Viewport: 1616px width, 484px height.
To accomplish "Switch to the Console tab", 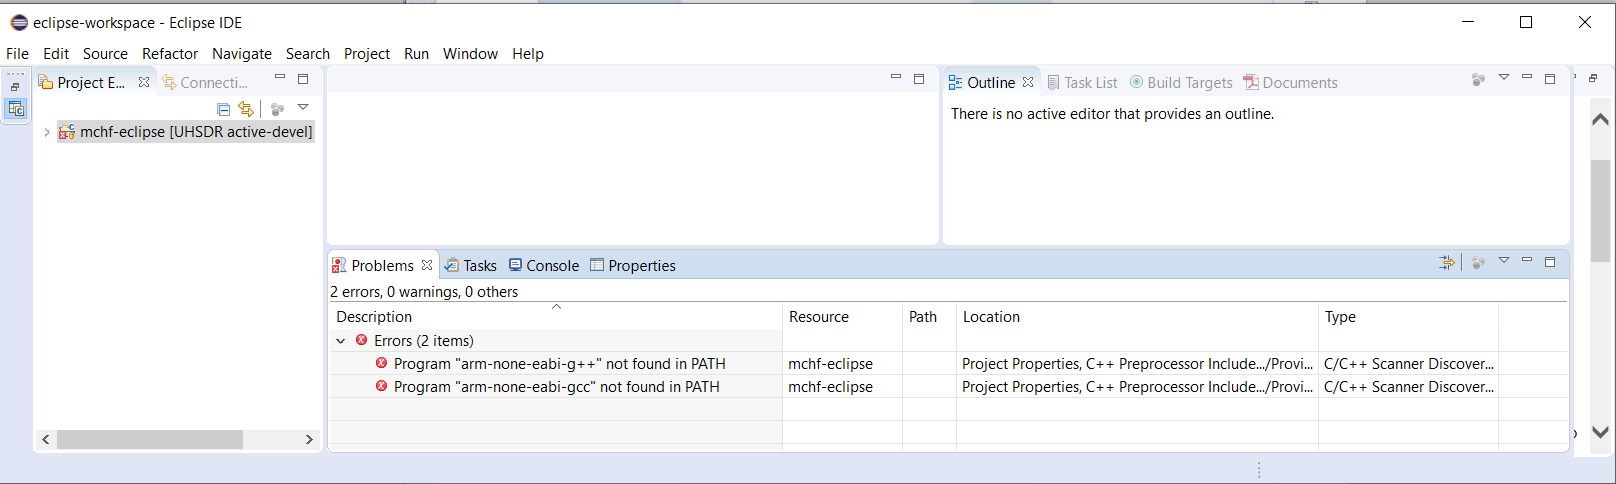I will tap(544, 265).
